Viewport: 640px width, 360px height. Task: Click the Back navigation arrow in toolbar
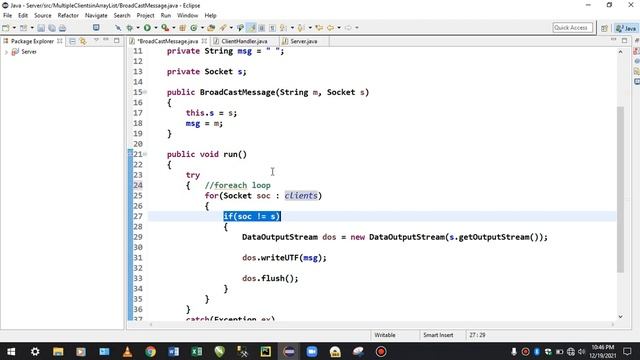(330, 28)
